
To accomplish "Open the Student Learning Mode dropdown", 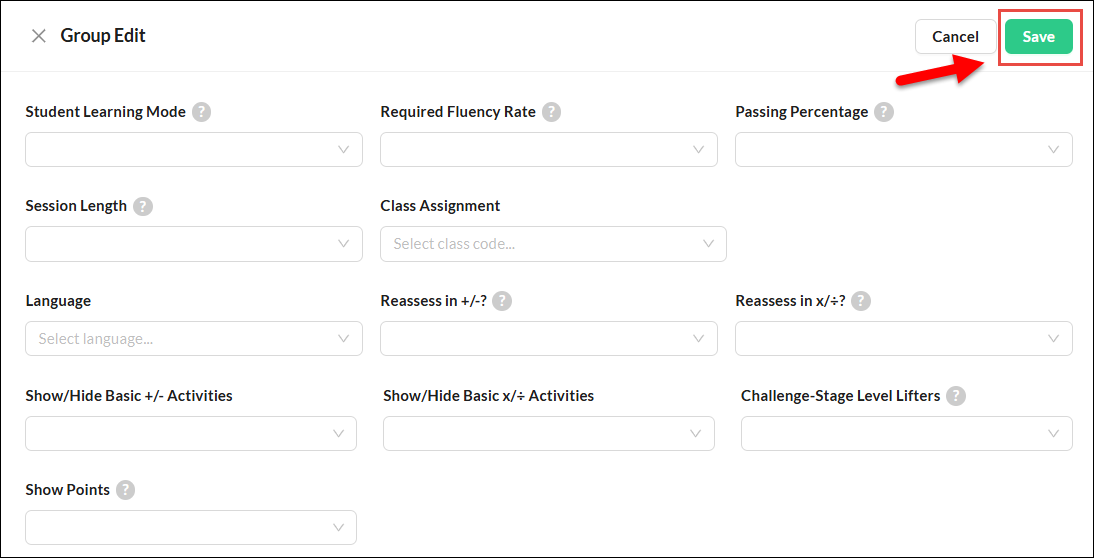I will click(x=194, y=150).
